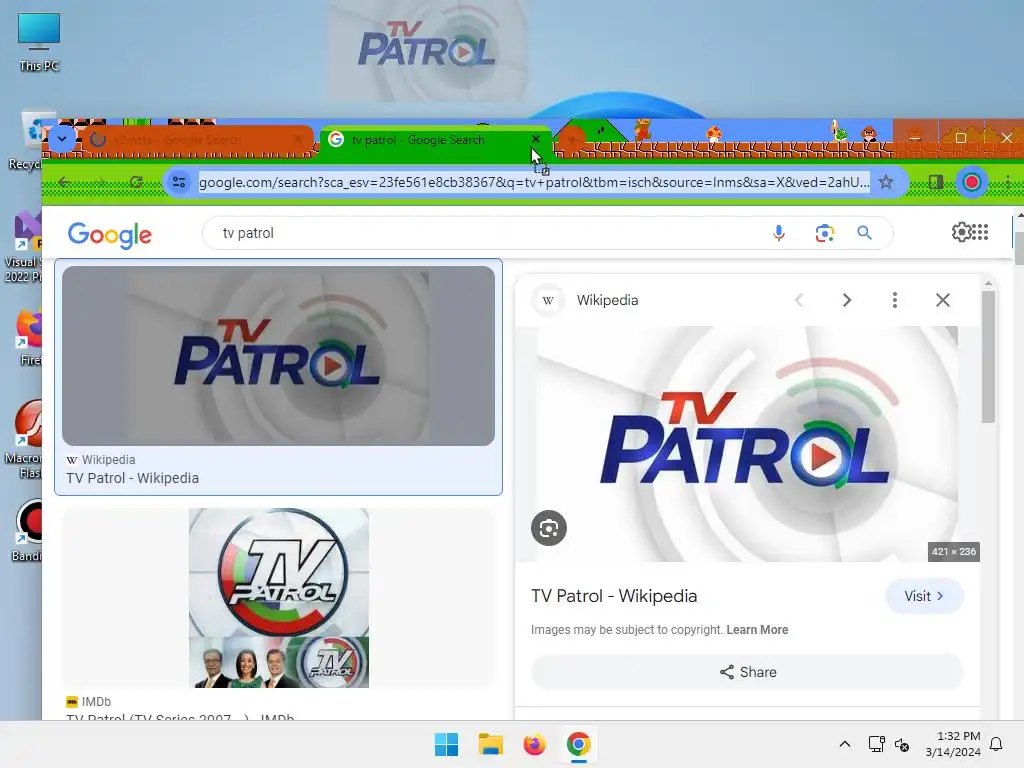Screen dimensions: 1024x768
Task: Select the IMDb TV Patrol image result
Action: pos(279,598)
